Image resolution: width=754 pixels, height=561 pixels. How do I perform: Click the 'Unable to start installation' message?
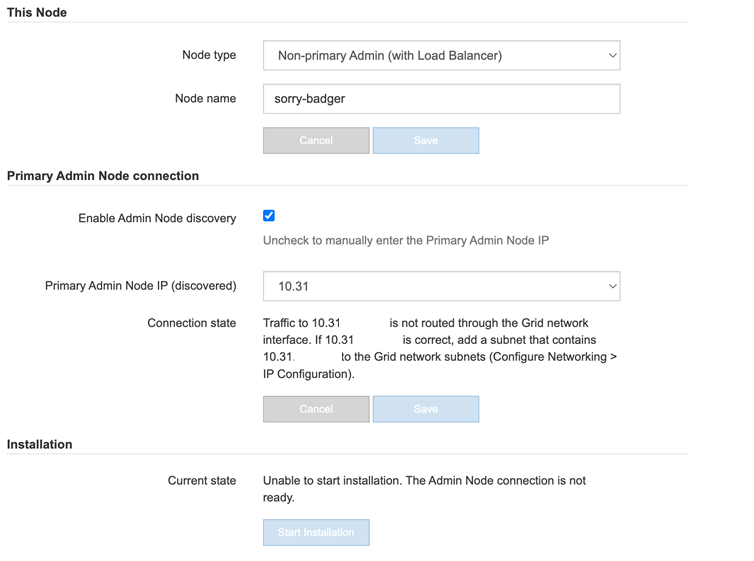pyautogui.click(x=424, y=489)
